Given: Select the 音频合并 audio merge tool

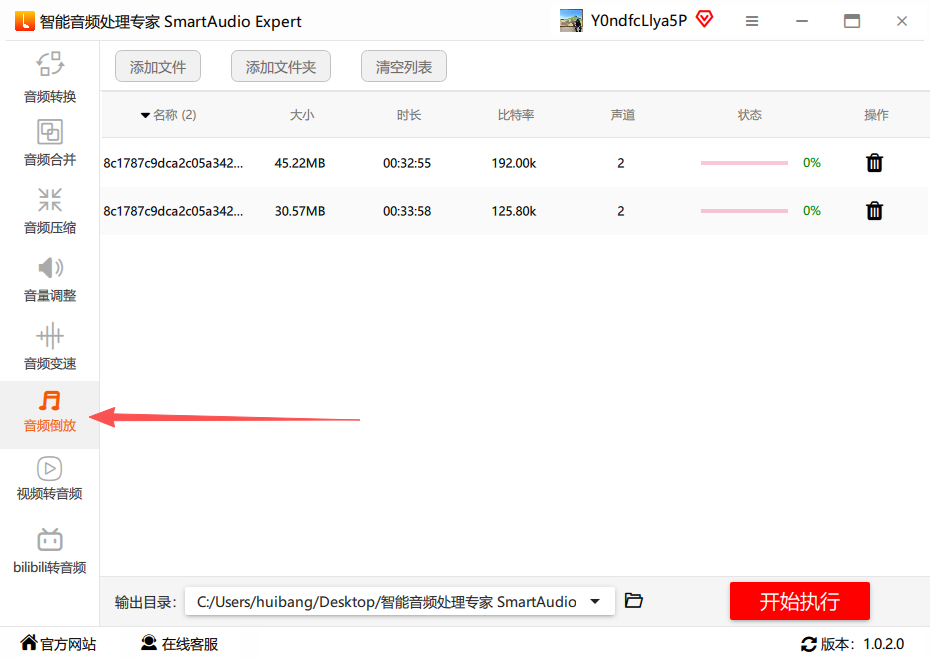Looking at the screenshot, I should (50, 142).
